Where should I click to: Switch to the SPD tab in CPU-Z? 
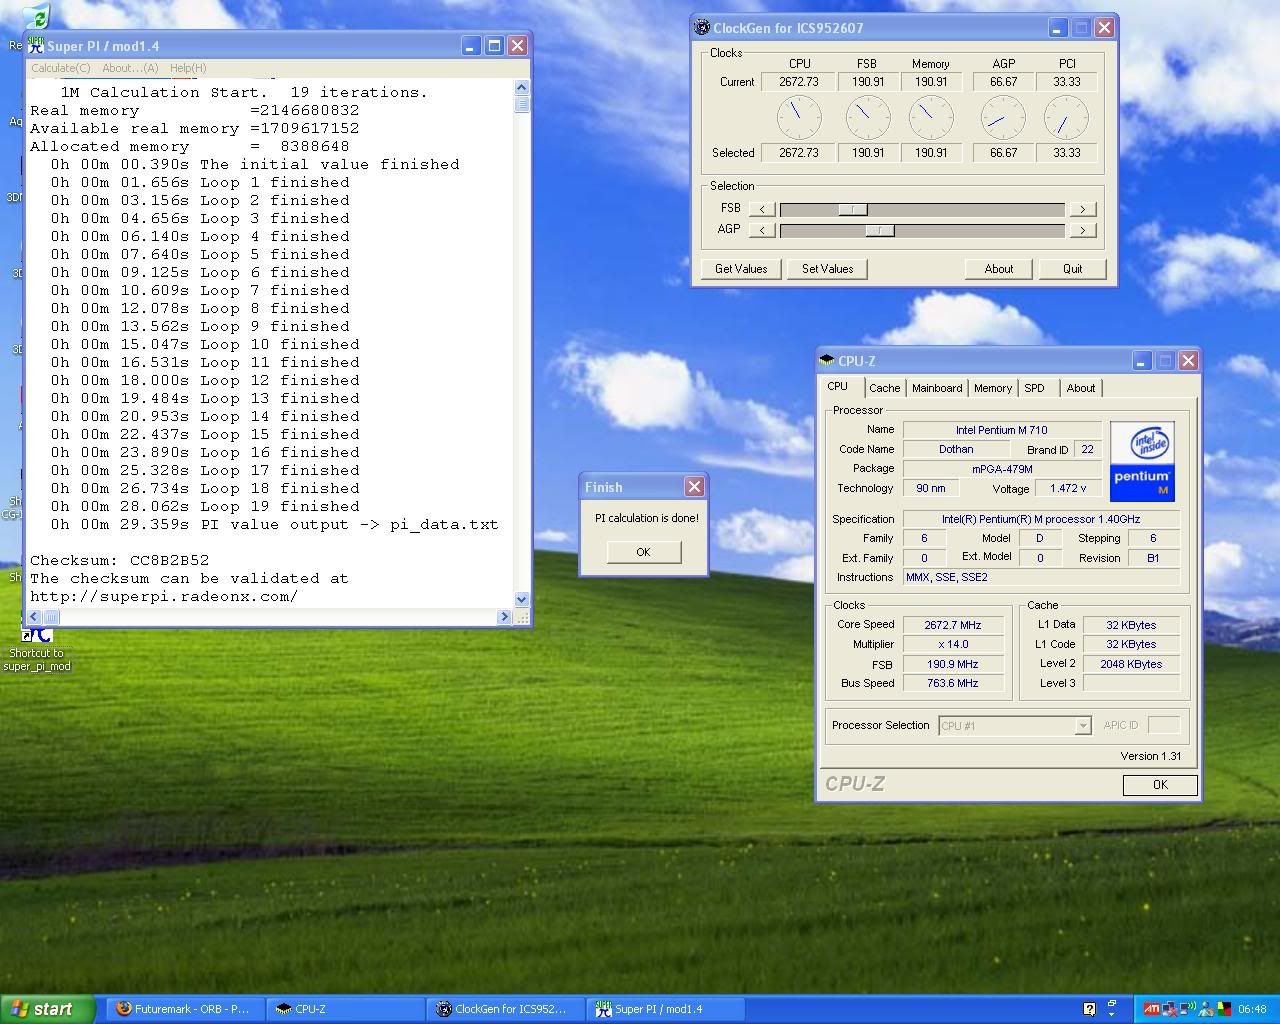point(1035,388)
